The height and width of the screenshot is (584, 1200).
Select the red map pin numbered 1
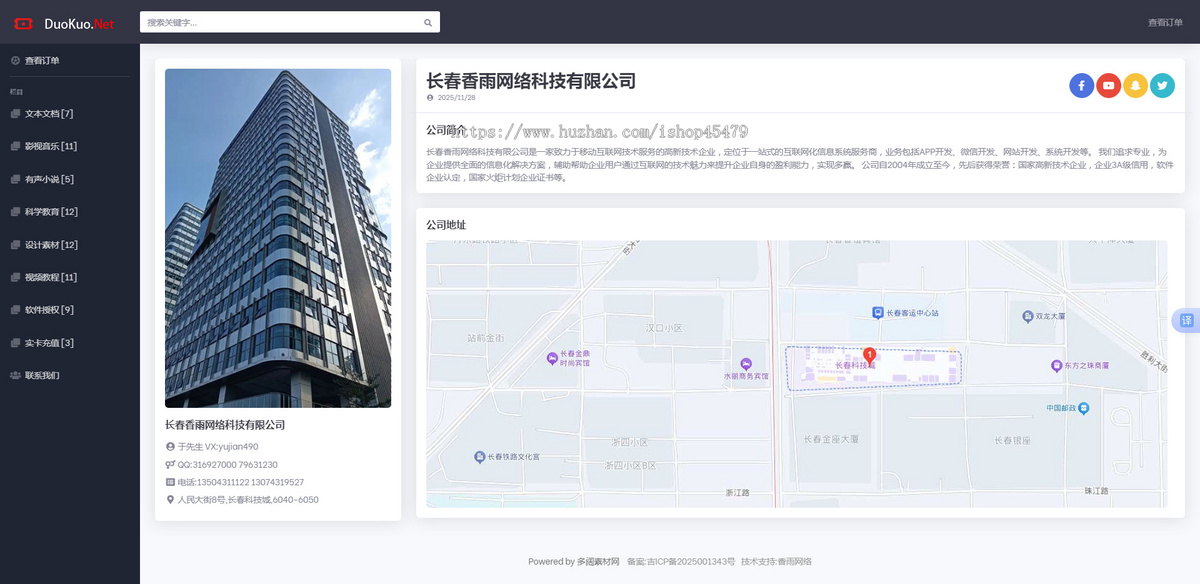click(869, 355)
